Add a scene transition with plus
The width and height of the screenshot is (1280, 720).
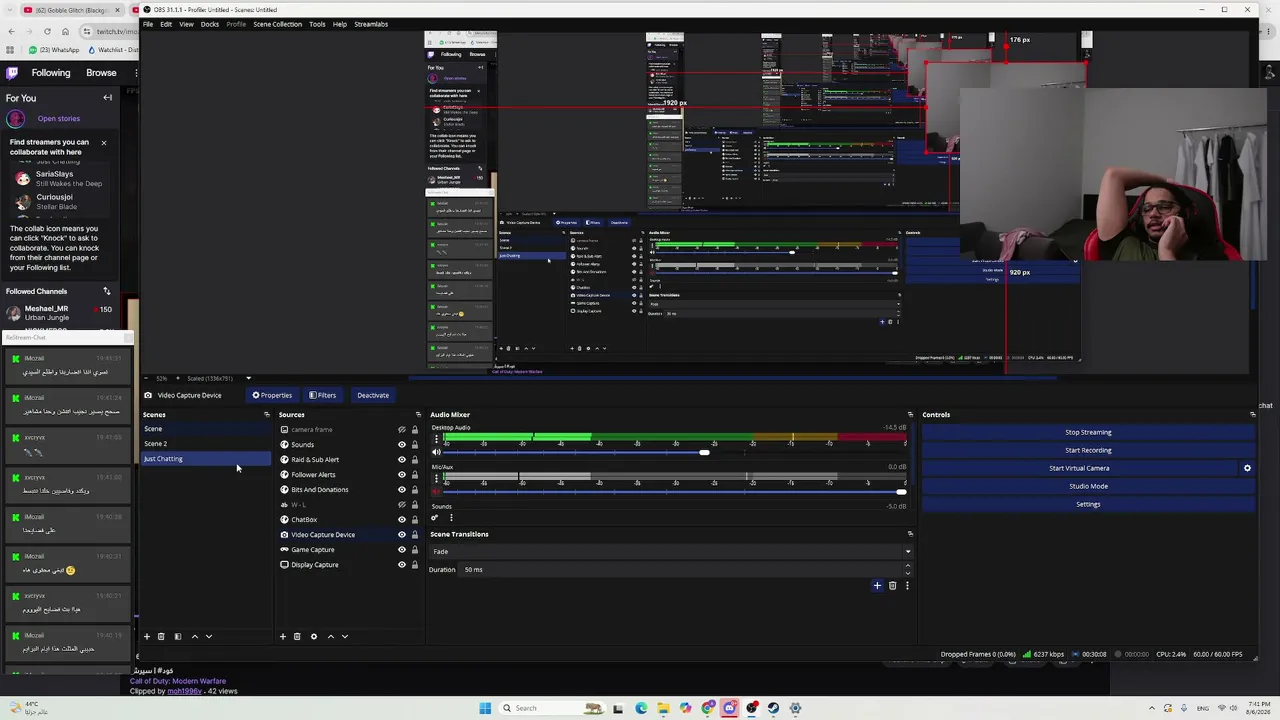pos(877,586)
